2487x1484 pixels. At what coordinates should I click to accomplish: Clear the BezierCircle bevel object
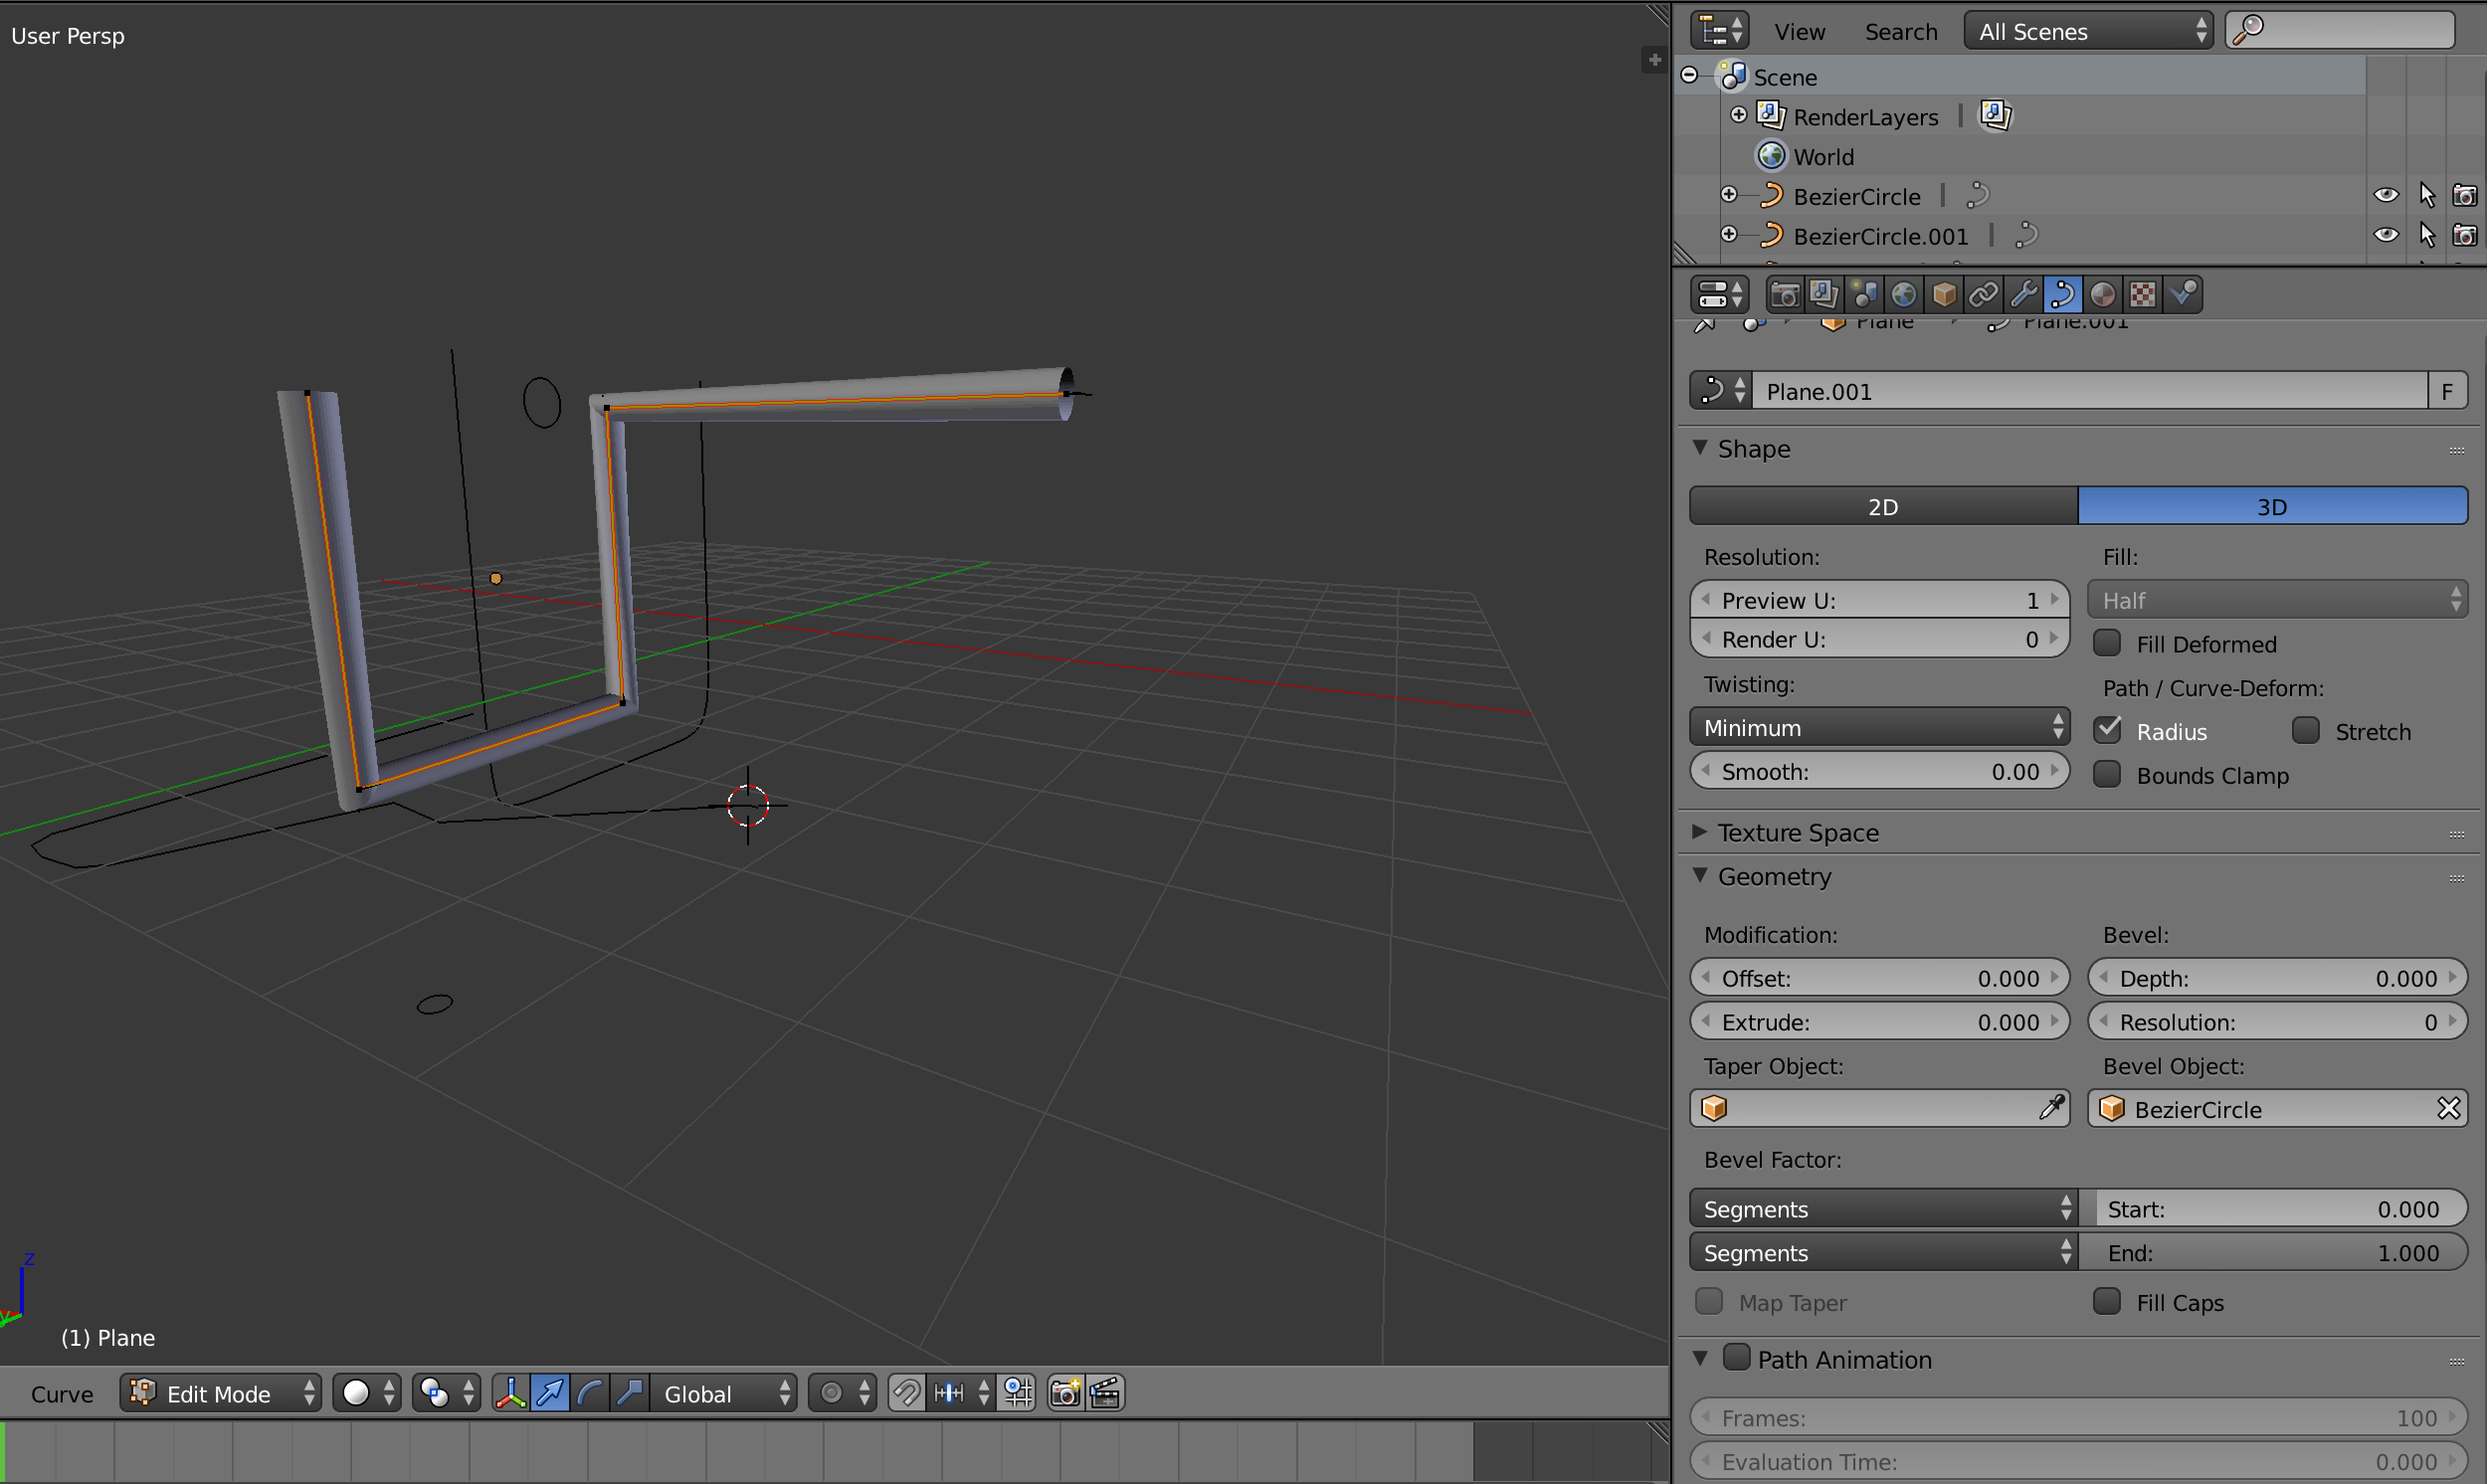(2448, 1109)
